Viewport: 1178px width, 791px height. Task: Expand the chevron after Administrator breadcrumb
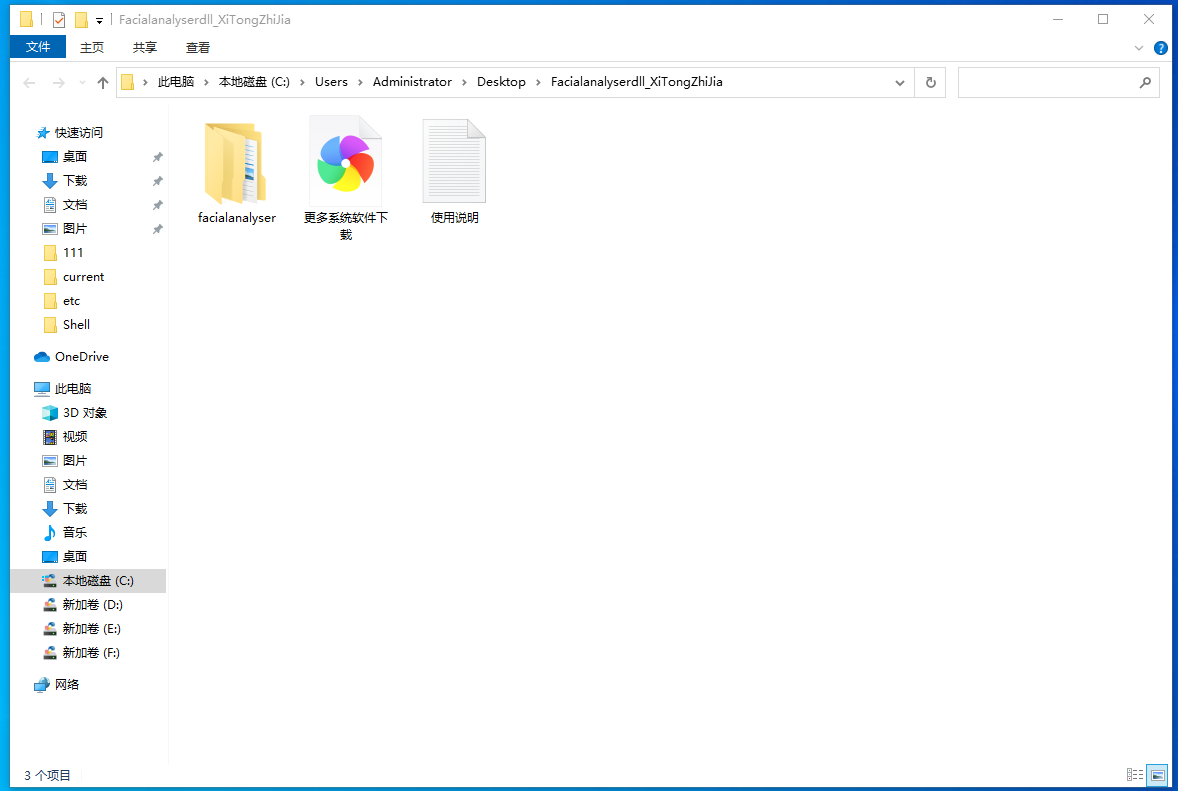coord(464,82)
